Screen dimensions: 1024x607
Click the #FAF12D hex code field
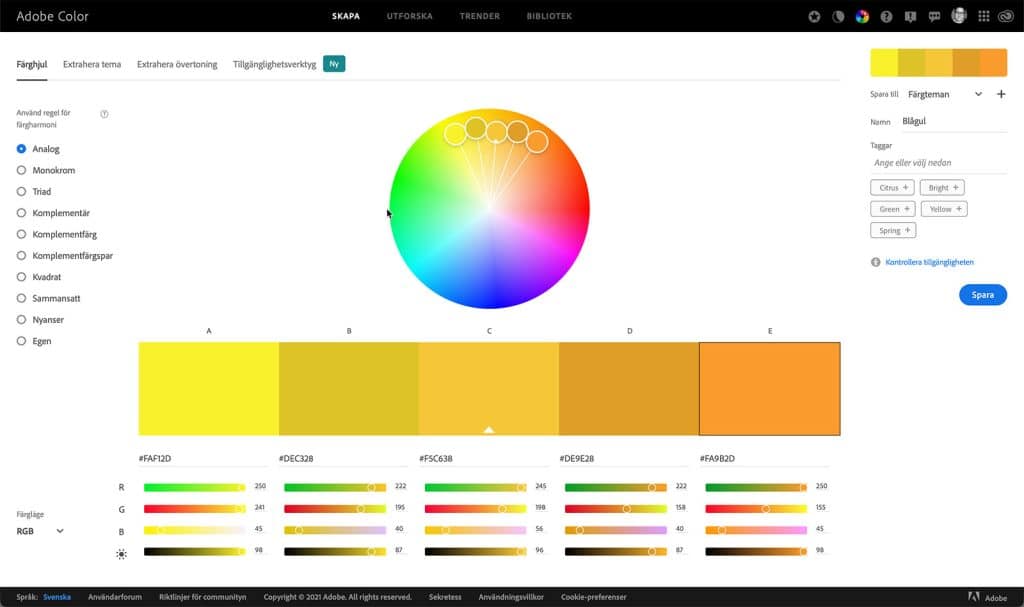coord(202,459)
